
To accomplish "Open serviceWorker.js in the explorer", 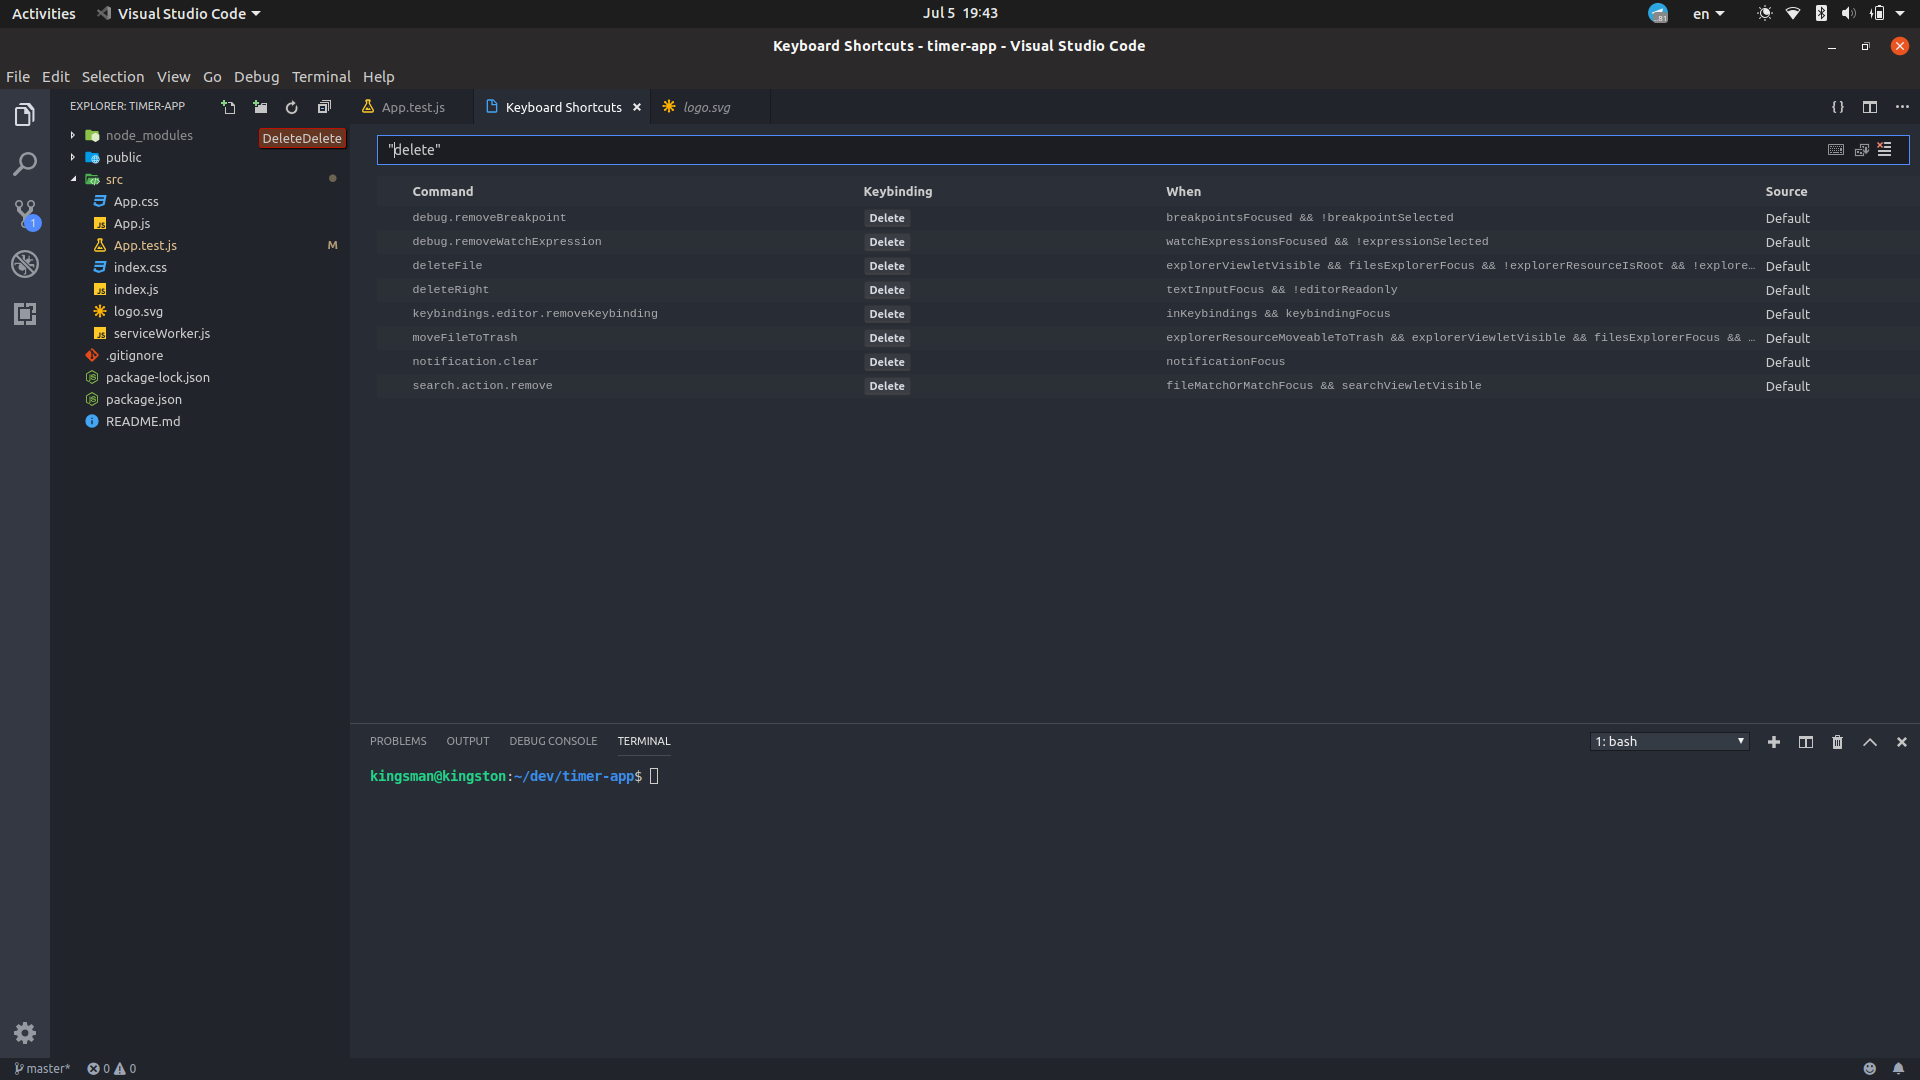I will 162,333.
